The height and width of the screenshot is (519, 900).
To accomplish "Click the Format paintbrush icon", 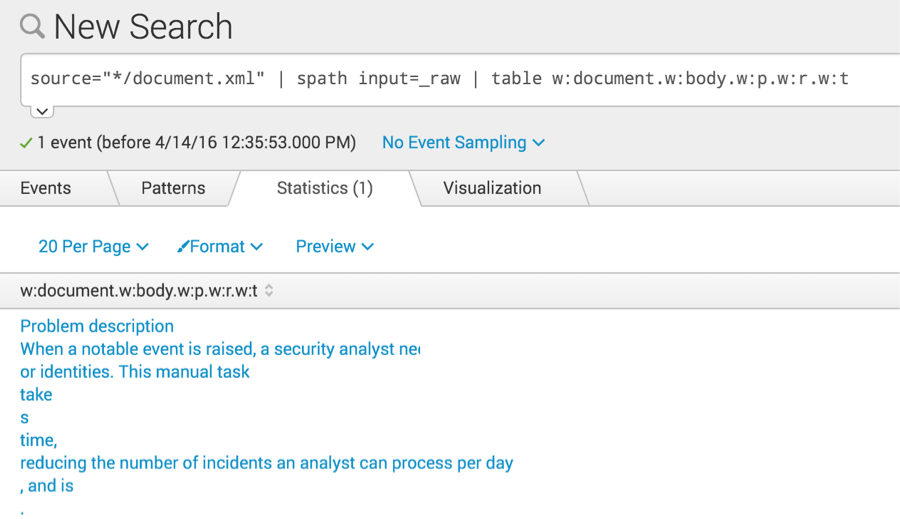I will click(x=183, y=246).
